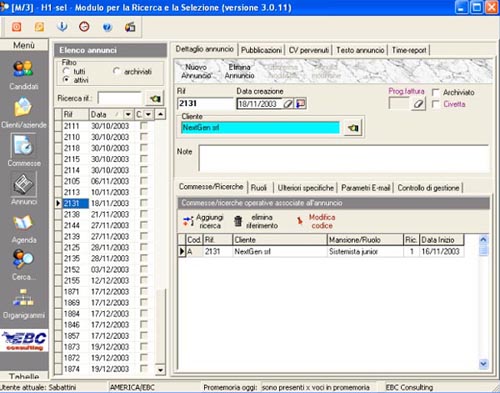Viewport: 500px width, 393px height.
Task: Click the exit door toolbar icon
Action: 130,27
